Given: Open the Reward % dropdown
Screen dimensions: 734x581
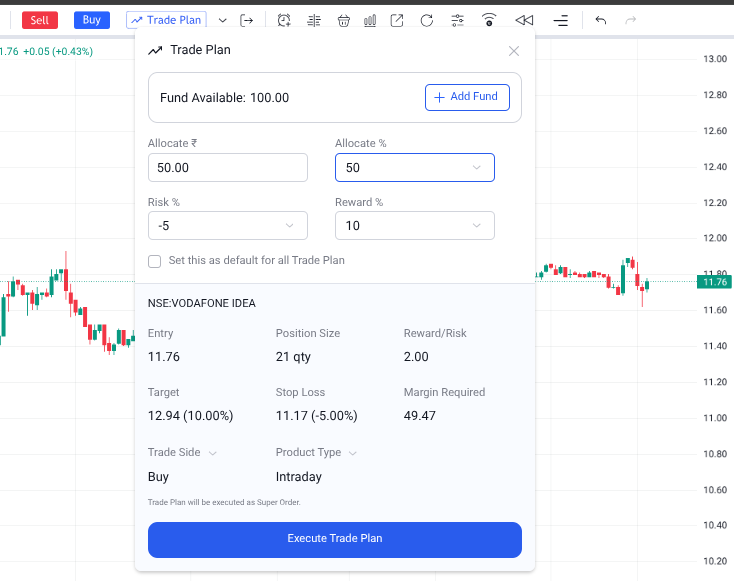Looking at the screenshot, I should tap(414, 226).
